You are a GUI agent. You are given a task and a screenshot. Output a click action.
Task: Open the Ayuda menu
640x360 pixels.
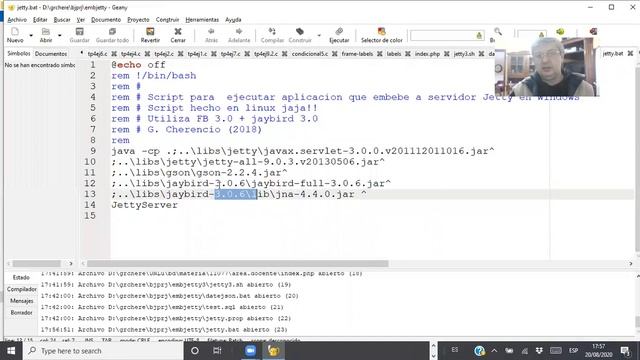click(233, 20)
